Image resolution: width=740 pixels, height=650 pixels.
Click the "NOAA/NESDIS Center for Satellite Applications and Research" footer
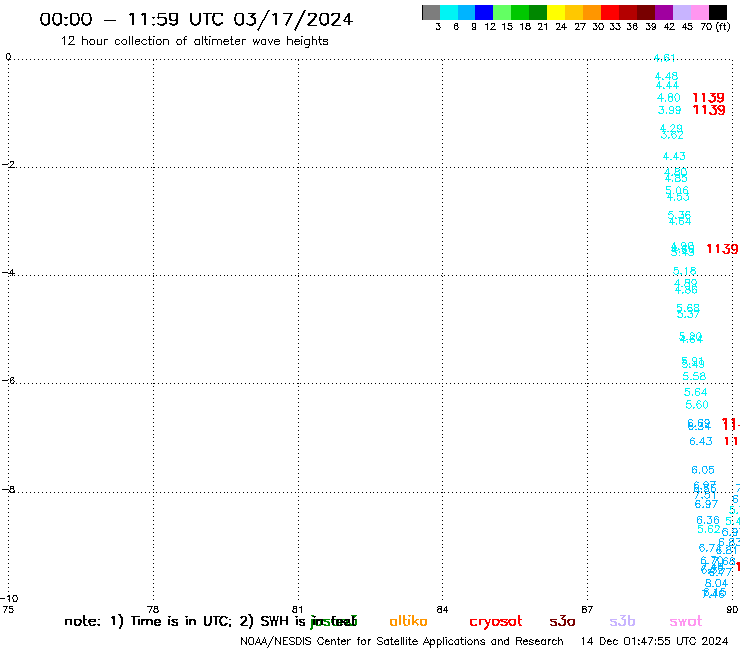point(402,641)
